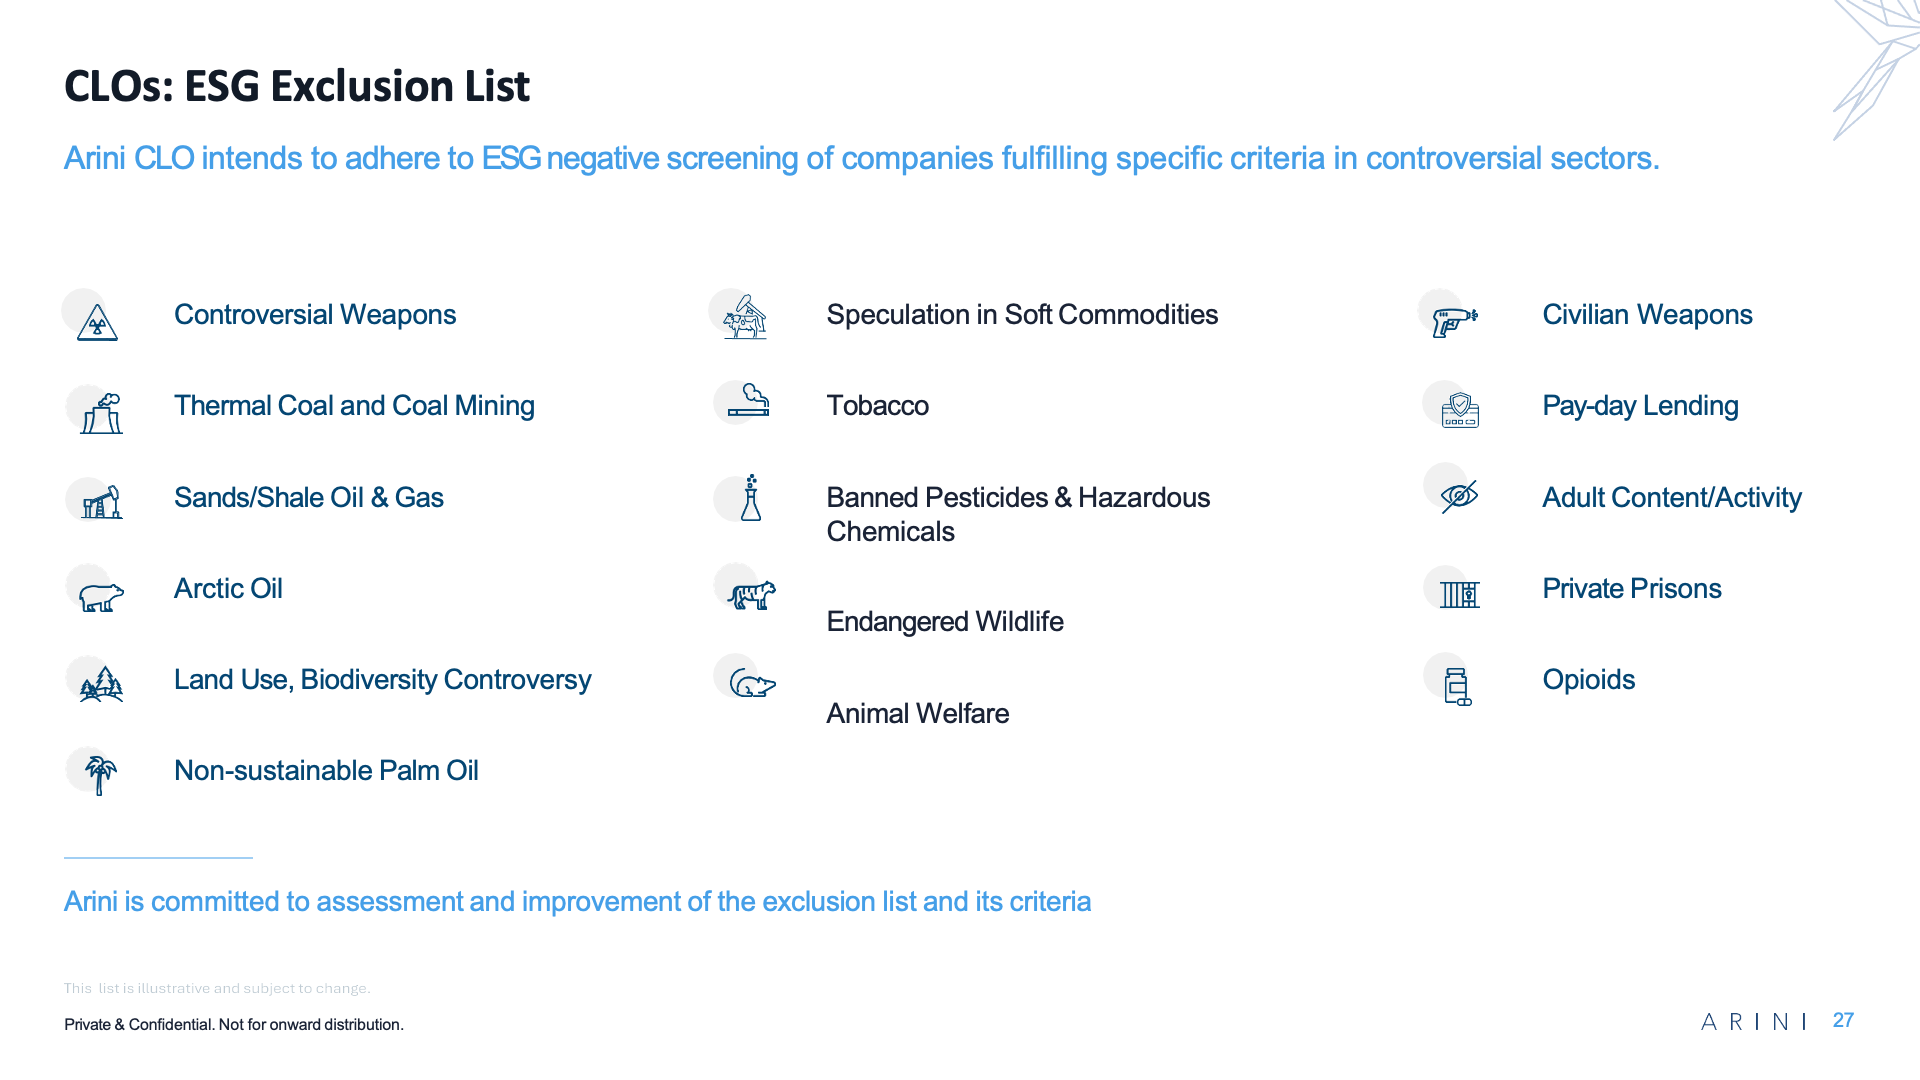Click the oil pump jack icon
Image resolution: width=1920 pixels, height=1080 pixels.
[101, 502]
